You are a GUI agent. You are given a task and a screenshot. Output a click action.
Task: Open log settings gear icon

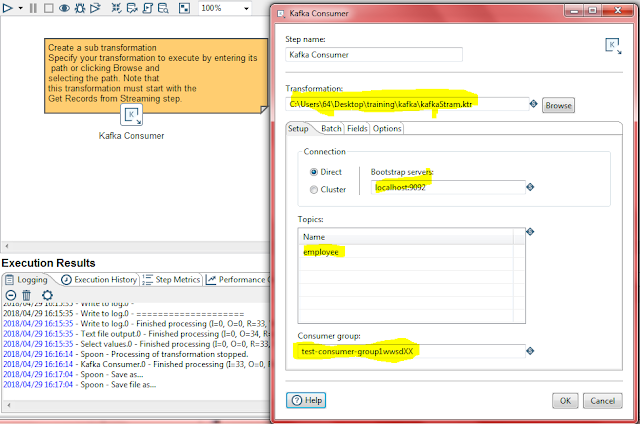tap(47, 295)
